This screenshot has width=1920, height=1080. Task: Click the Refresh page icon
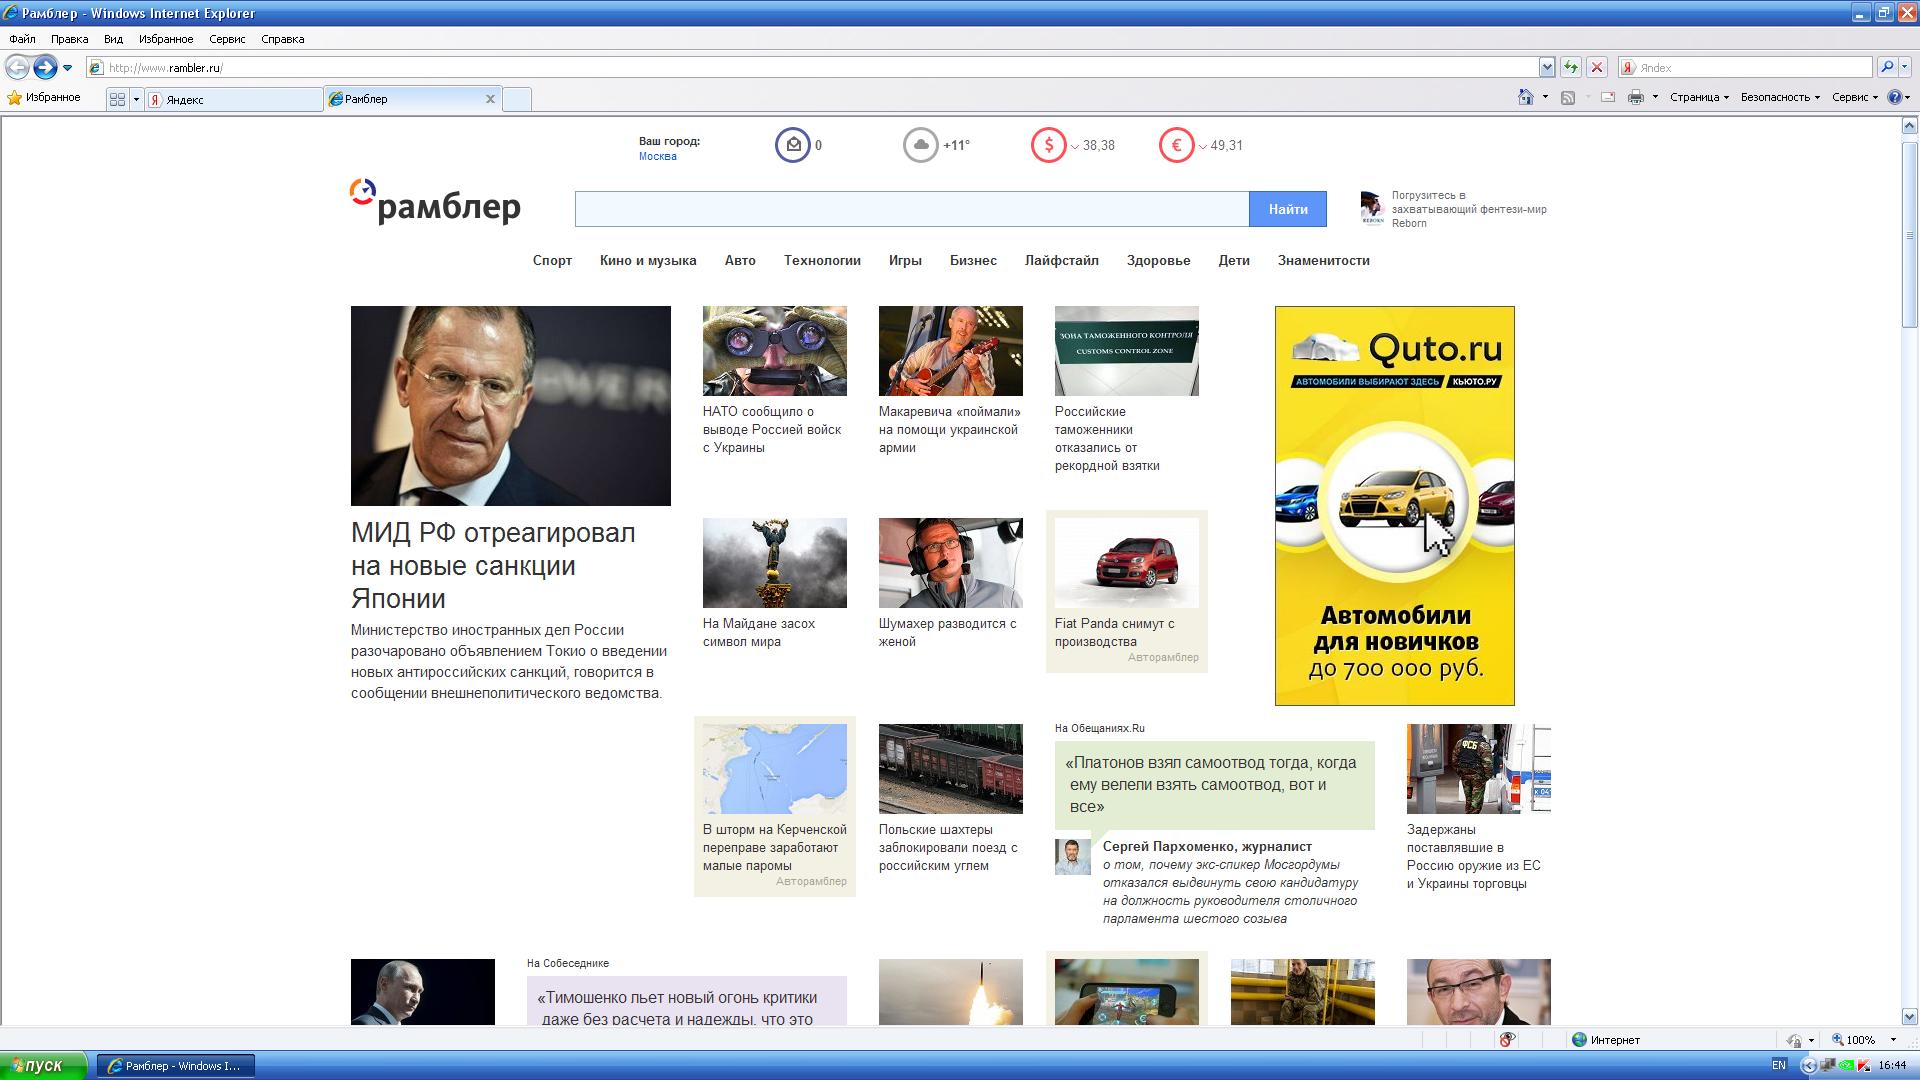pos(1571,67)
